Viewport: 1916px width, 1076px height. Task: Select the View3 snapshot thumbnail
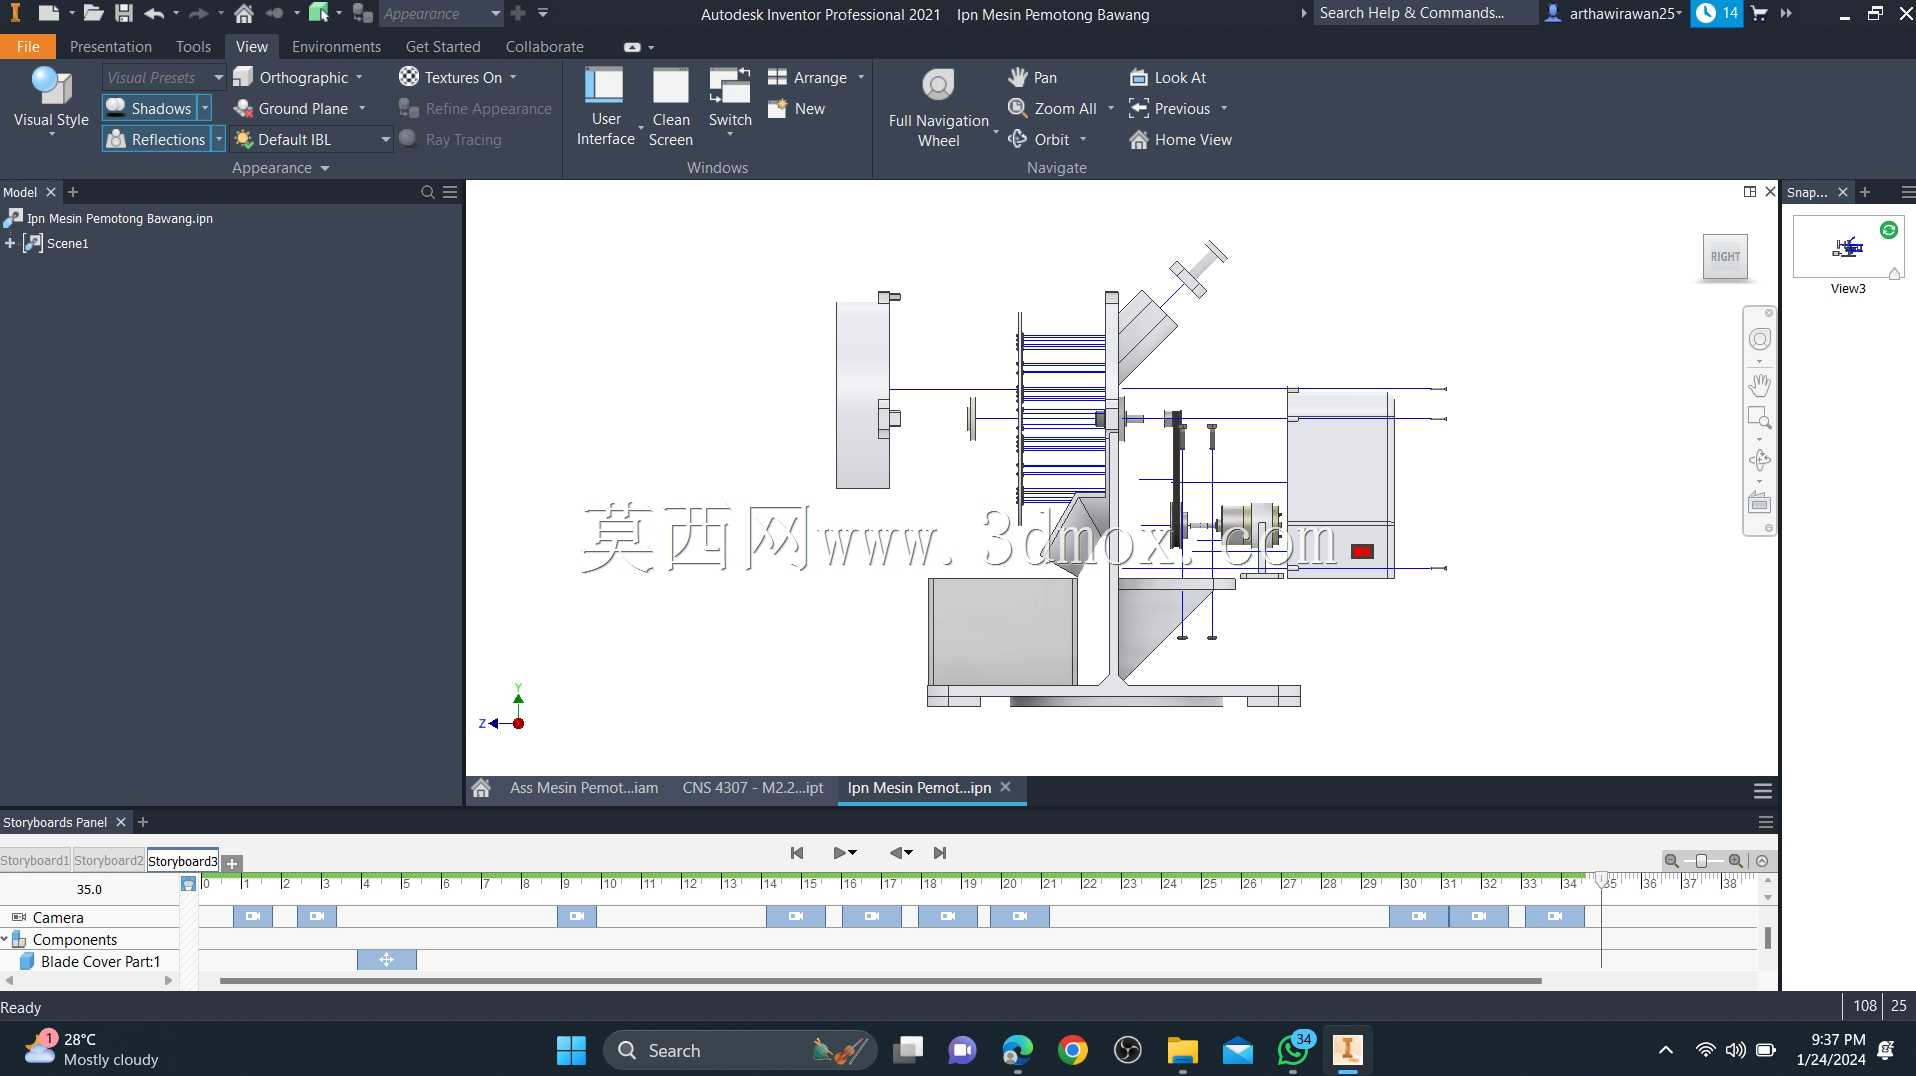click(1848, 247)
